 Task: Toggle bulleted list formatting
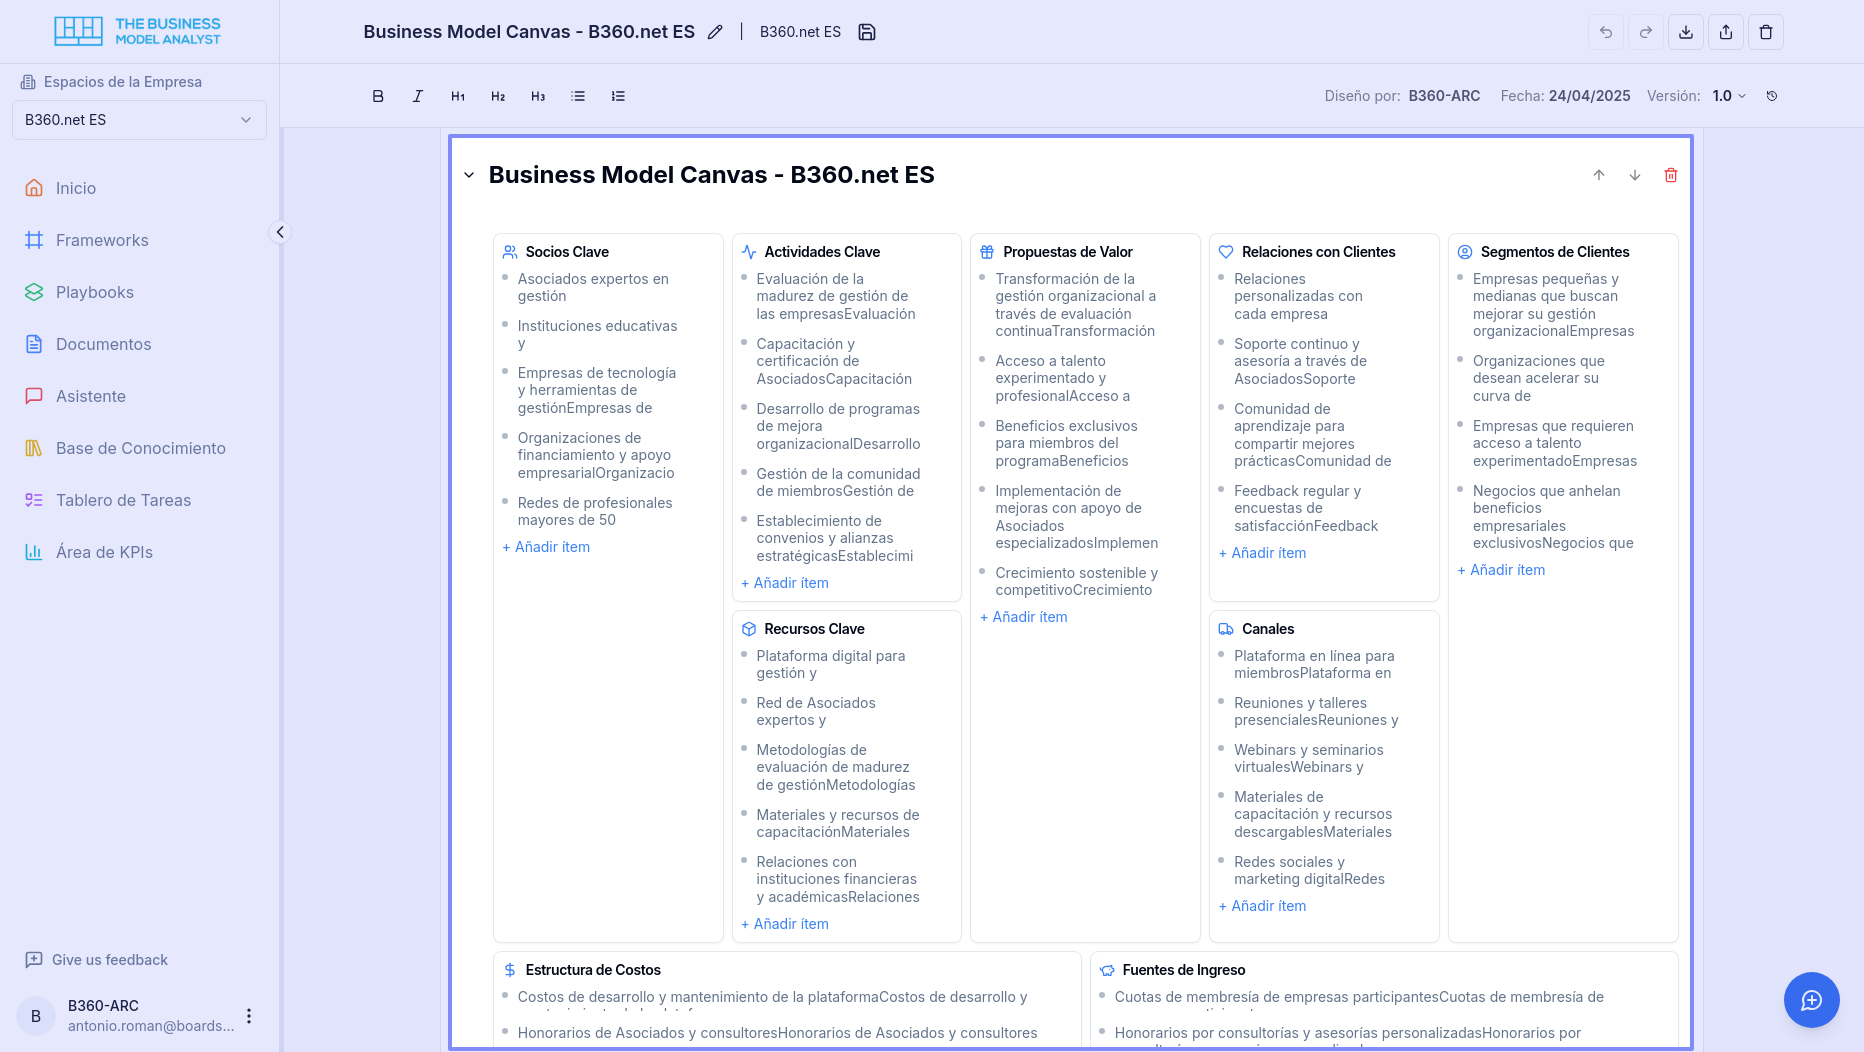tap(578, 96)
